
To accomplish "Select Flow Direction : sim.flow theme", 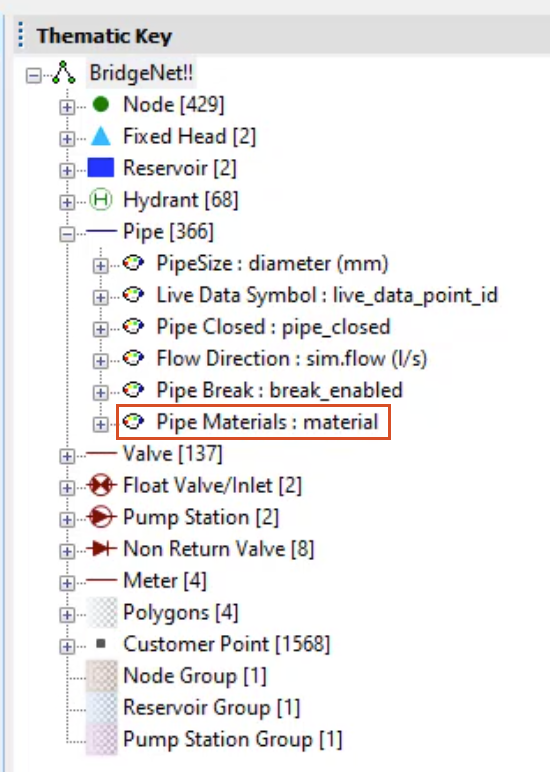I will pyautogui.click(x=291, y=358).
